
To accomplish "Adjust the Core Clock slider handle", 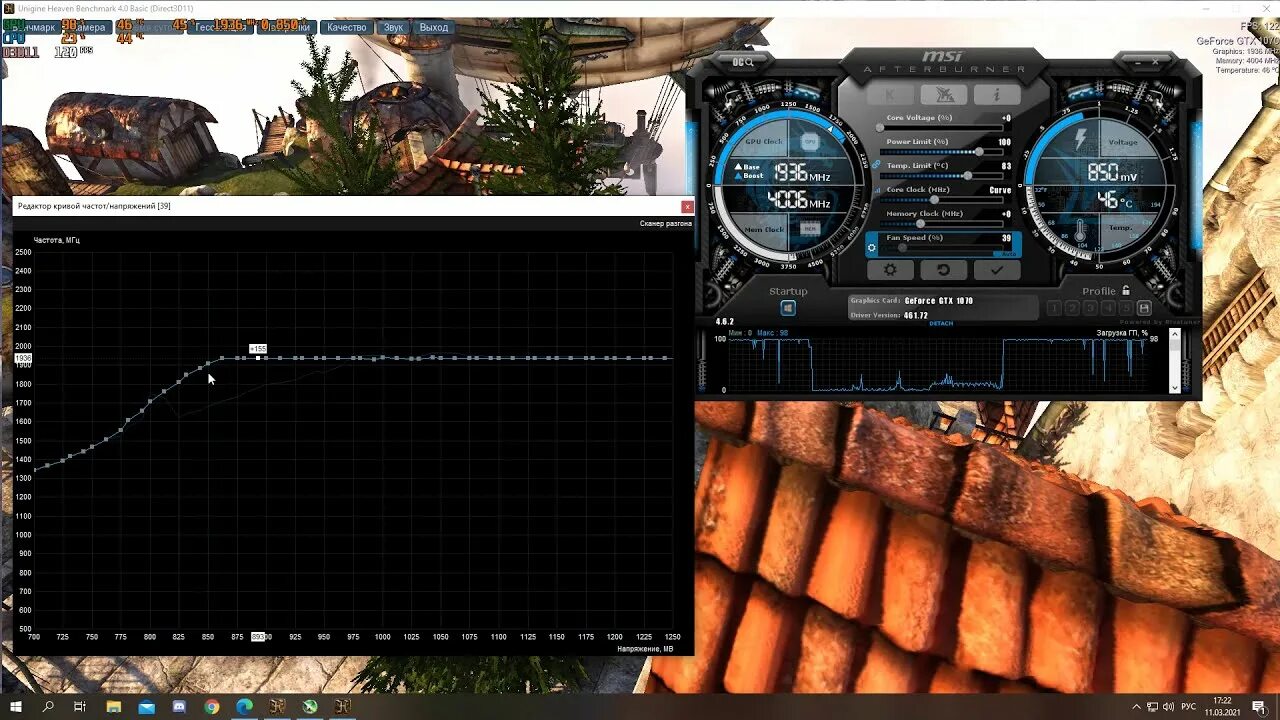I will pos(935,200).
